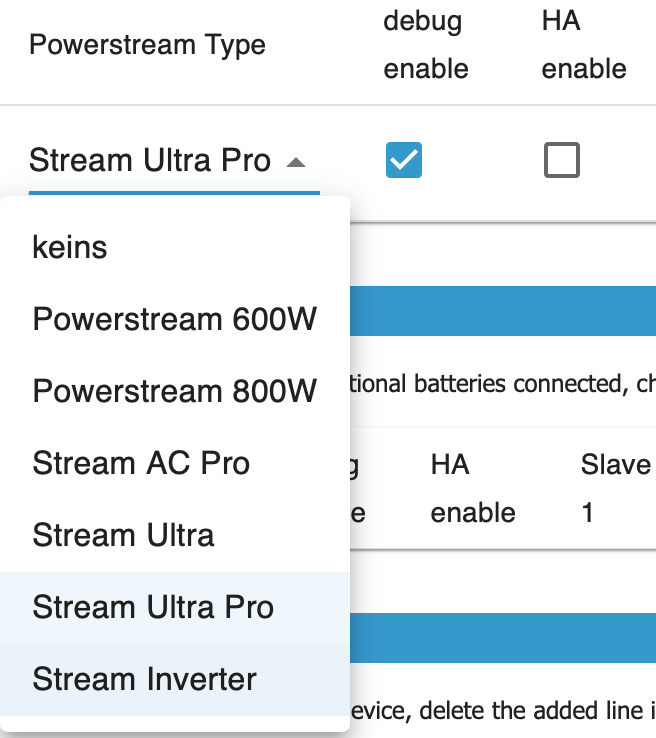
Task: Uncheck the debug enable checkbox
Action: (404, 160)
